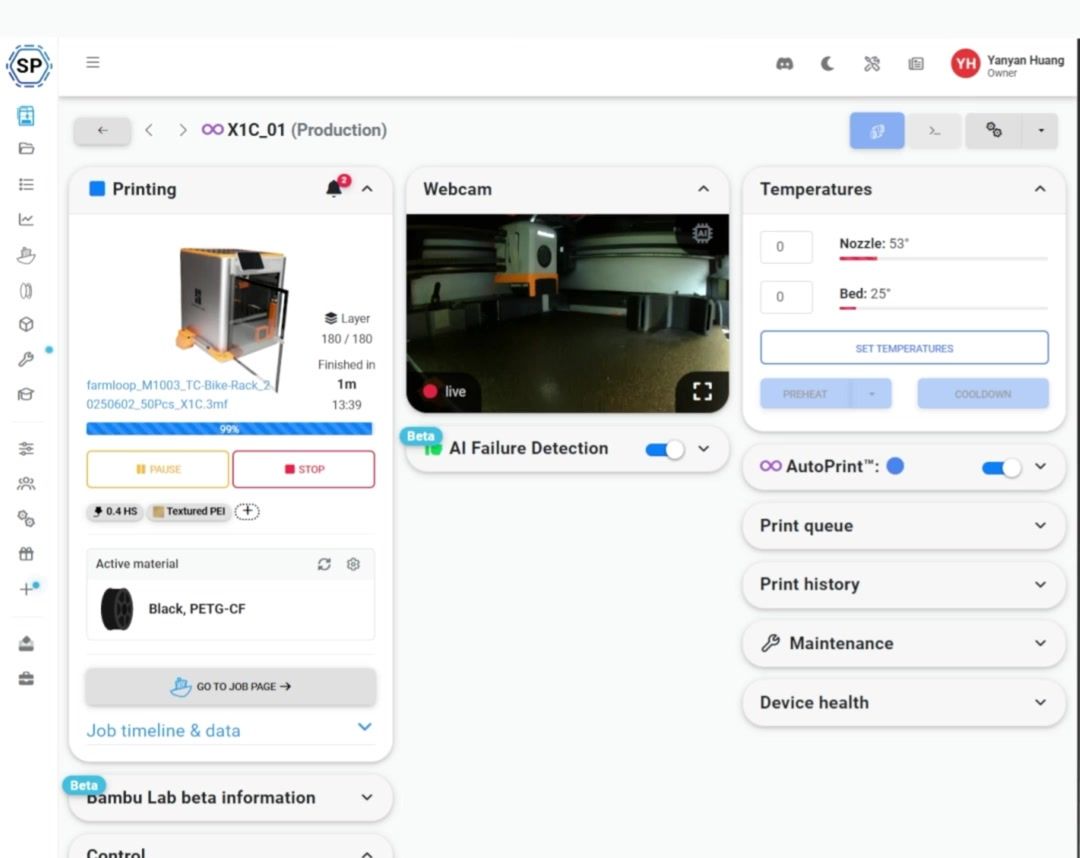Open the files folder icon in sidebar
This screenshot has width=1080, height=858.
pos(26,149)
